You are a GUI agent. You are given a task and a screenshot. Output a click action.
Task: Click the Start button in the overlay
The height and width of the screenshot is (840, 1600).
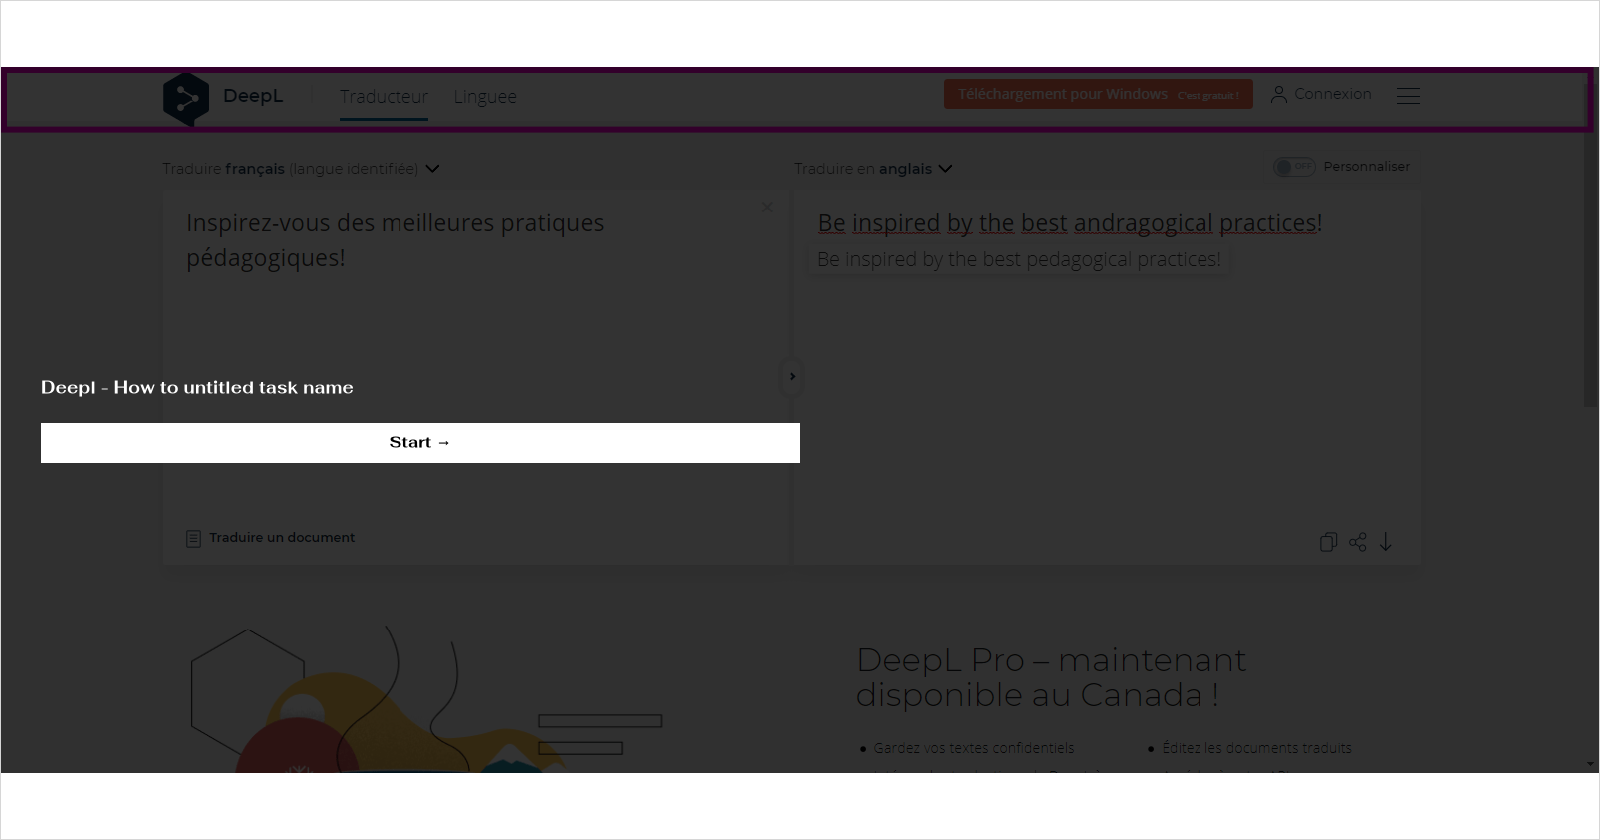point(420,443)
